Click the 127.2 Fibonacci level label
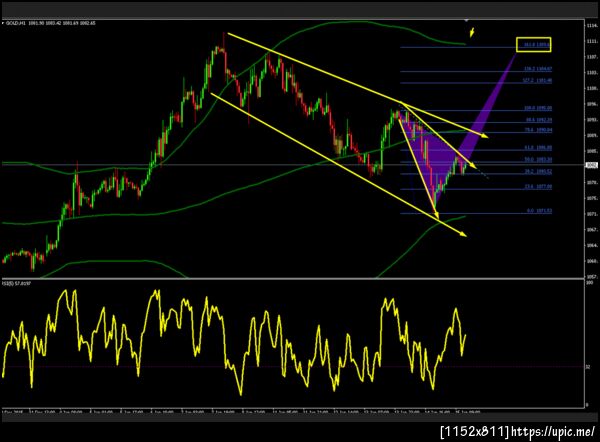The height and width of the screenshot is (442, 600). (538, 80)
